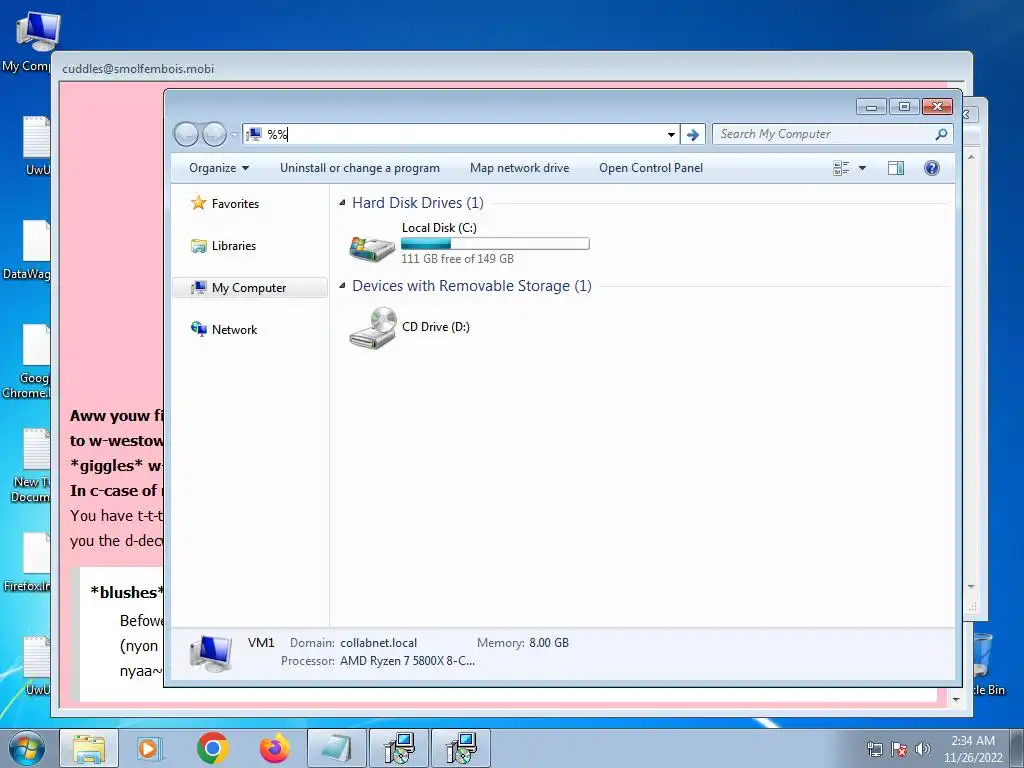
Task: Click the volume speaker tray icon
Action: click(x=922, y=749)
